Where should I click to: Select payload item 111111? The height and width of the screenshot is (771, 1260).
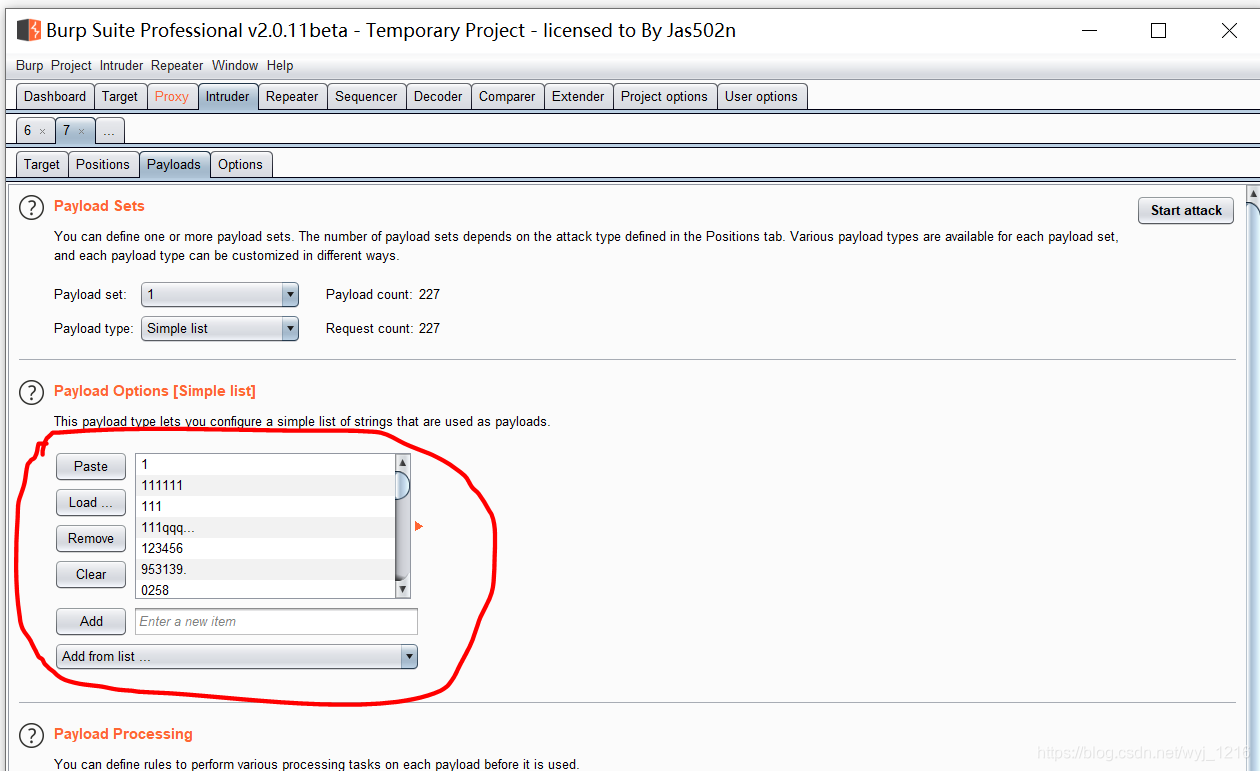point(266,485)
